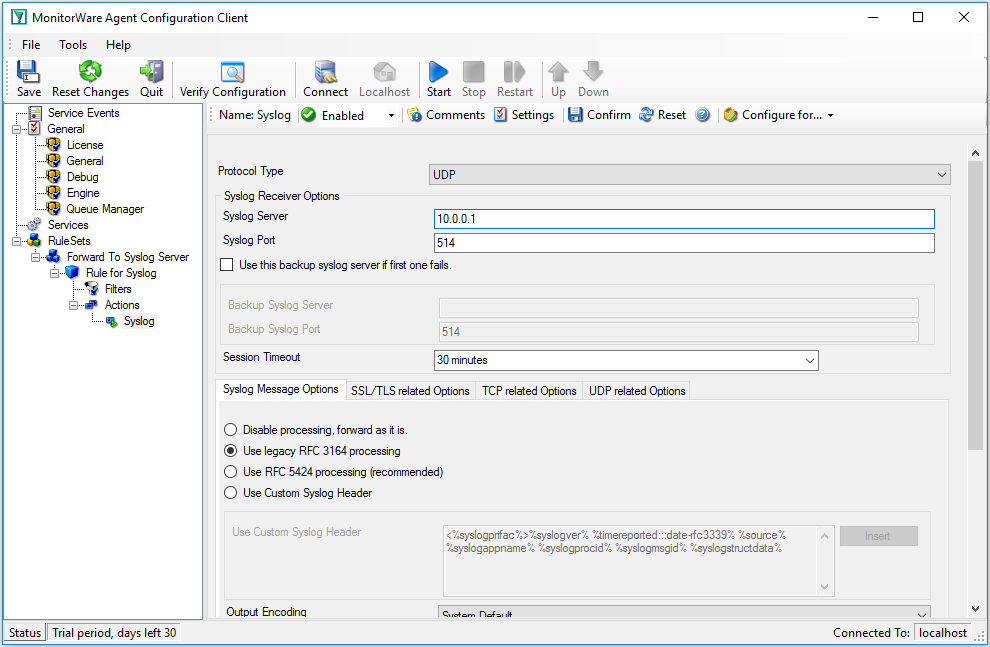
Task: Click the Reset Changes icon
Action: pos(90,79)
